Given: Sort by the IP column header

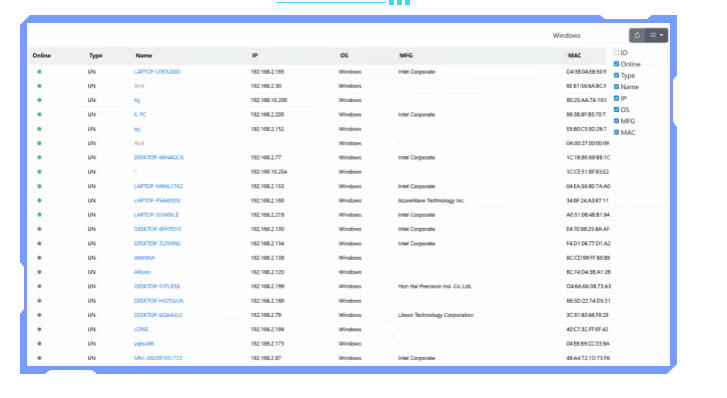Looking at the screenshot, I should [x=255, y=55].
